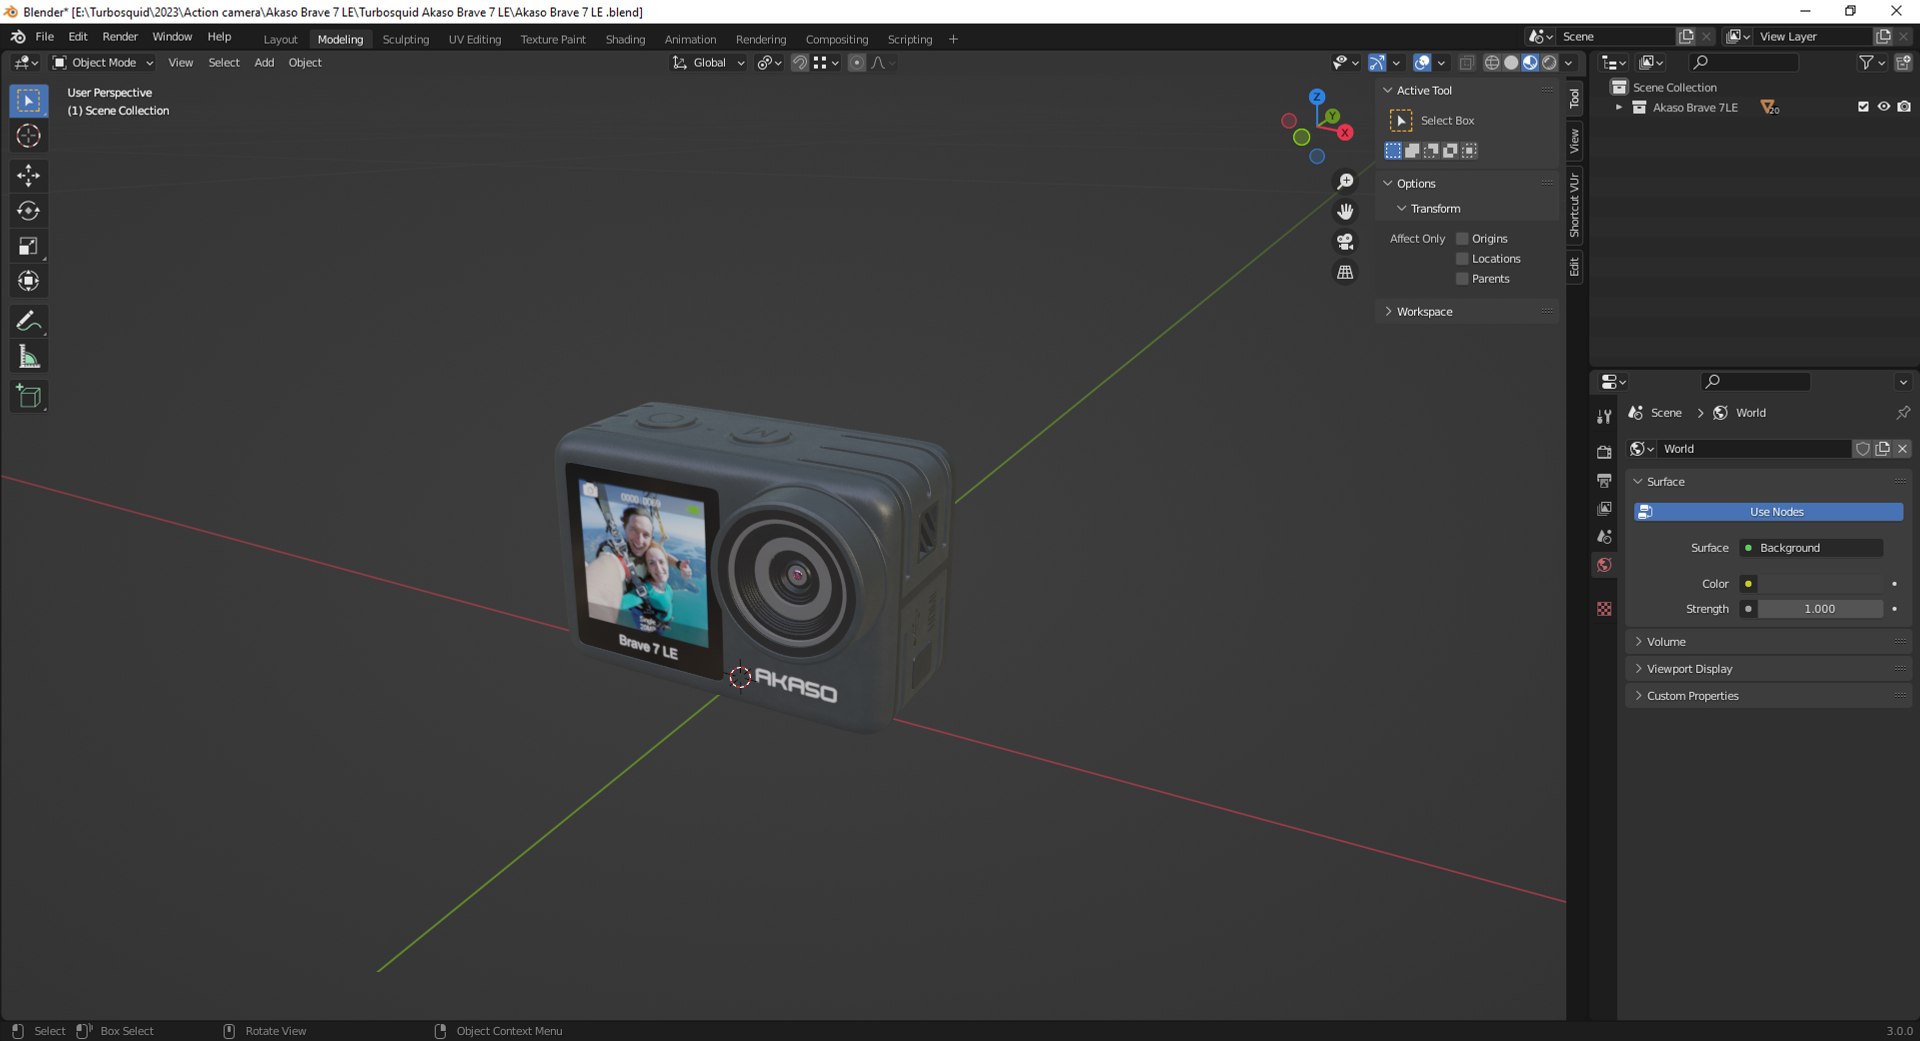Click the Blender logo menu icon
Image resolution: width=1920 pixels, height=1041 pixels.
click(18, 37)
